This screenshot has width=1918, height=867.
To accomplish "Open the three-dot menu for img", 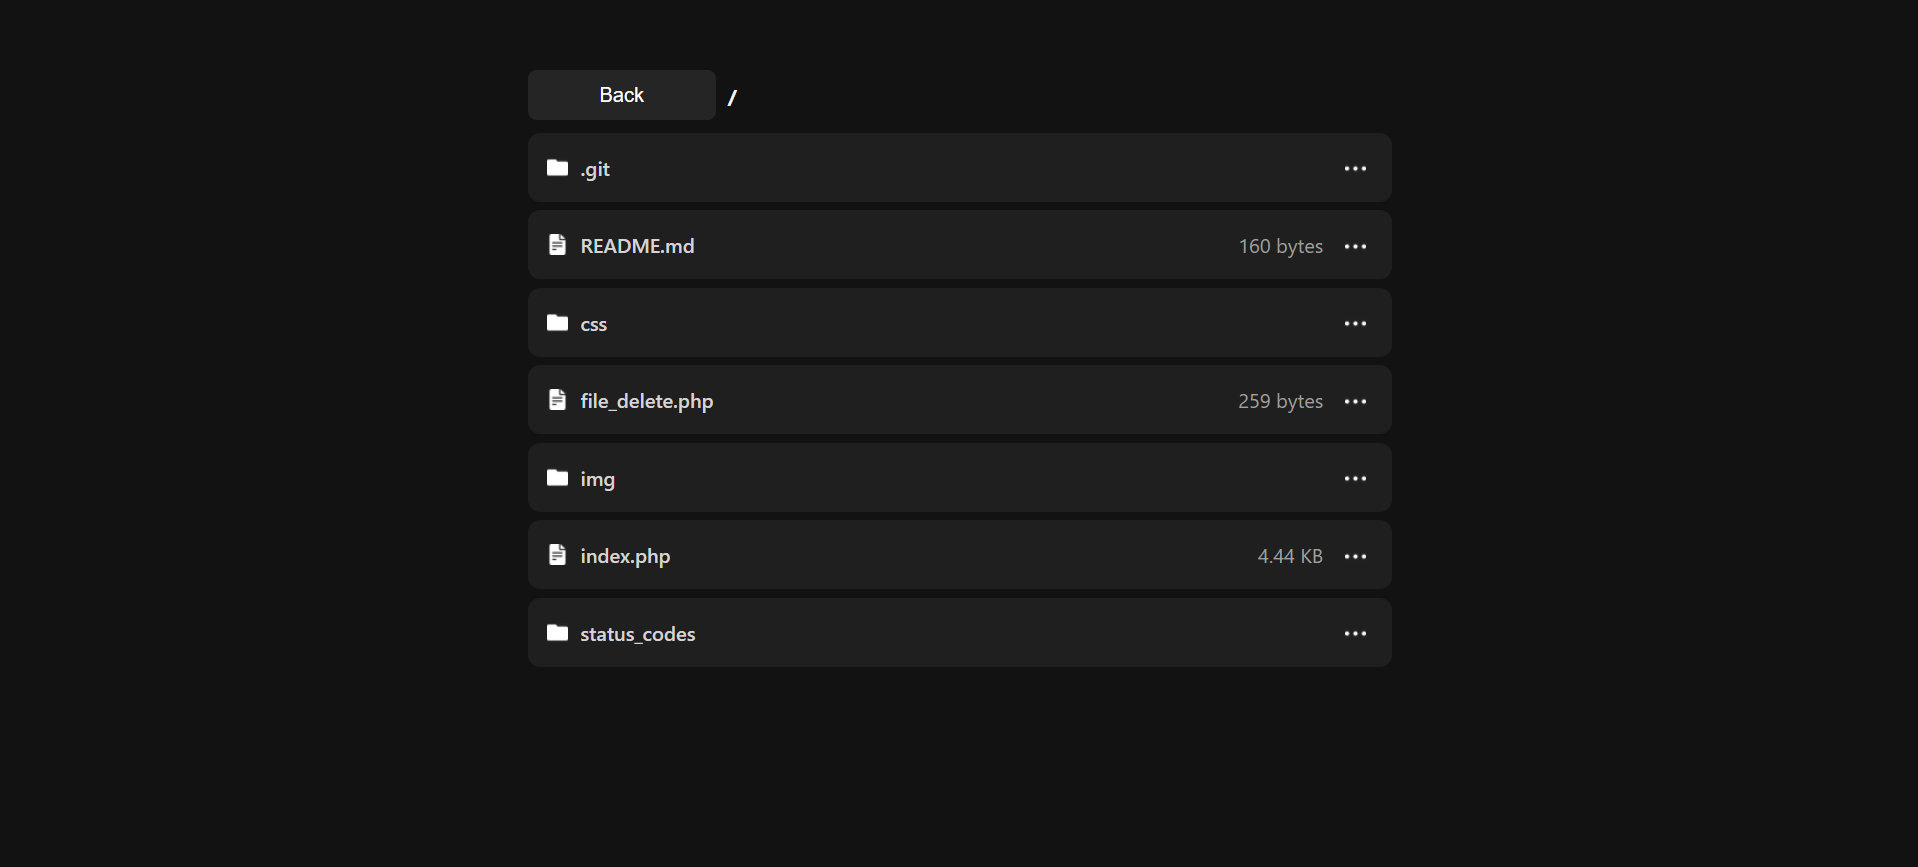I will [x=1355, y=479].
